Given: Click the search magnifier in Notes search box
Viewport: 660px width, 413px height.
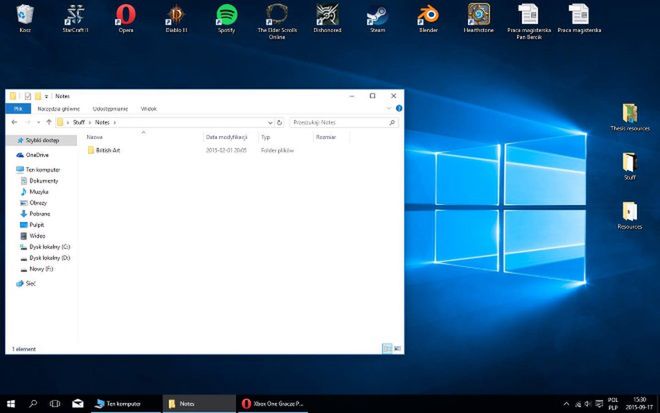Looking at the screenshot, I should [x=392, y=123].
